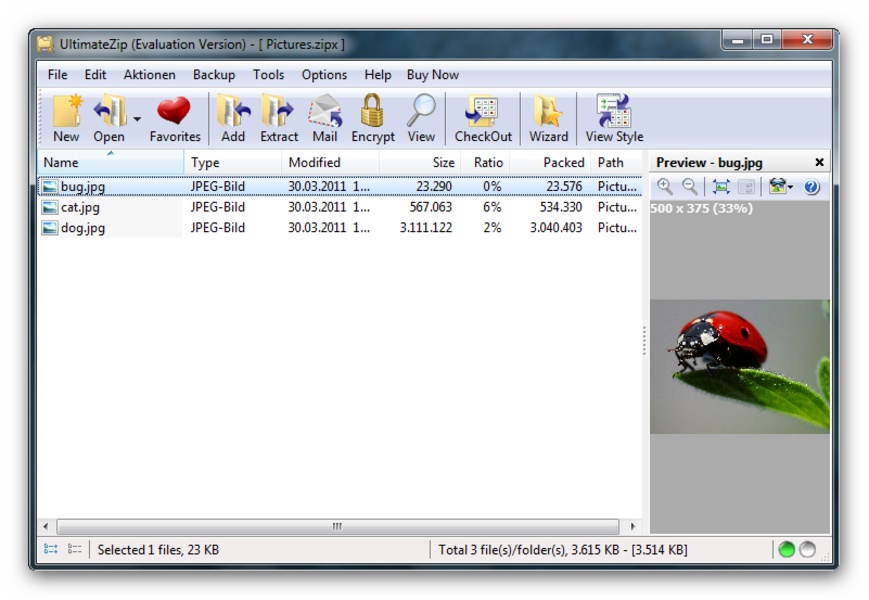Select the dog.jpg file row
This screenshot has width=869, height=600.
(x=82, y=228)
